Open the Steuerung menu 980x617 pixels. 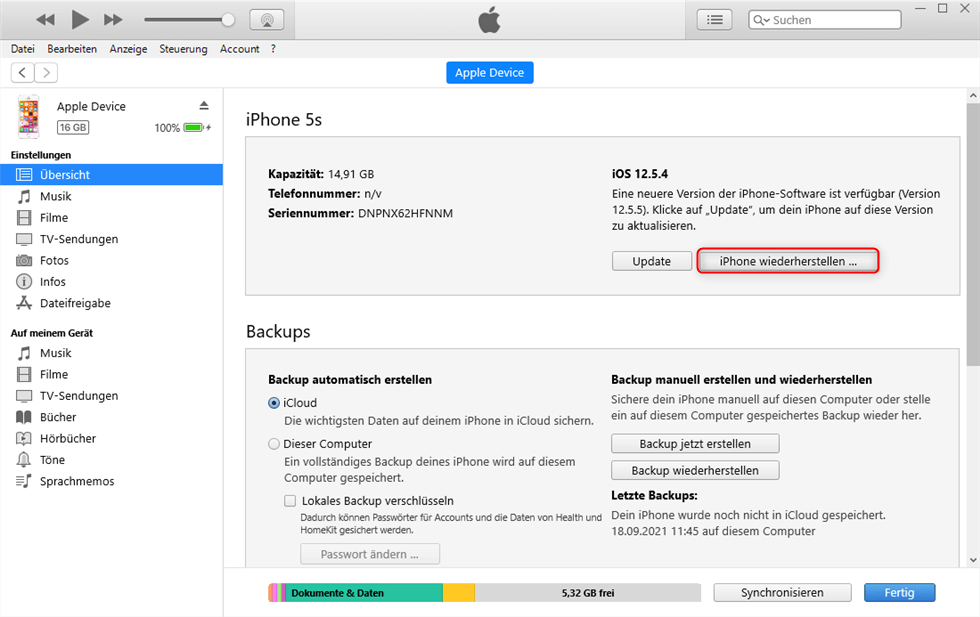[183, 49]
